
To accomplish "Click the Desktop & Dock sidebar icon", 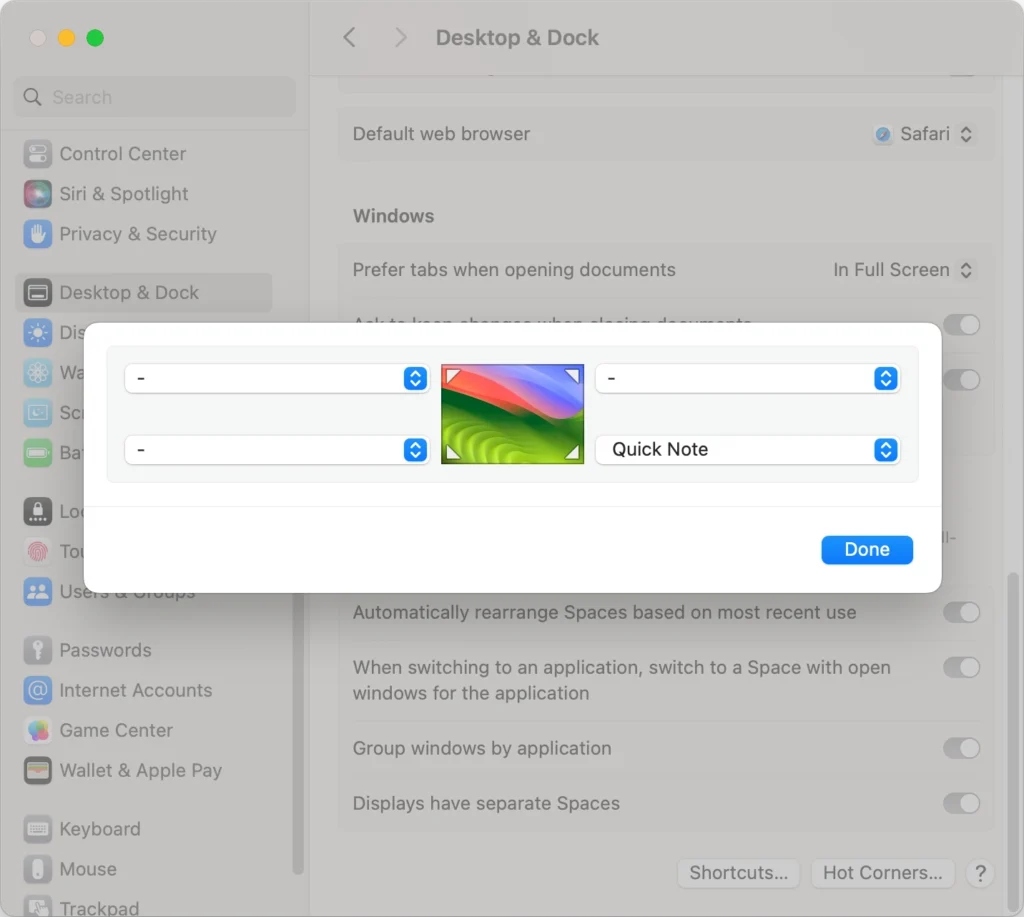I will [x=37, y=293].
